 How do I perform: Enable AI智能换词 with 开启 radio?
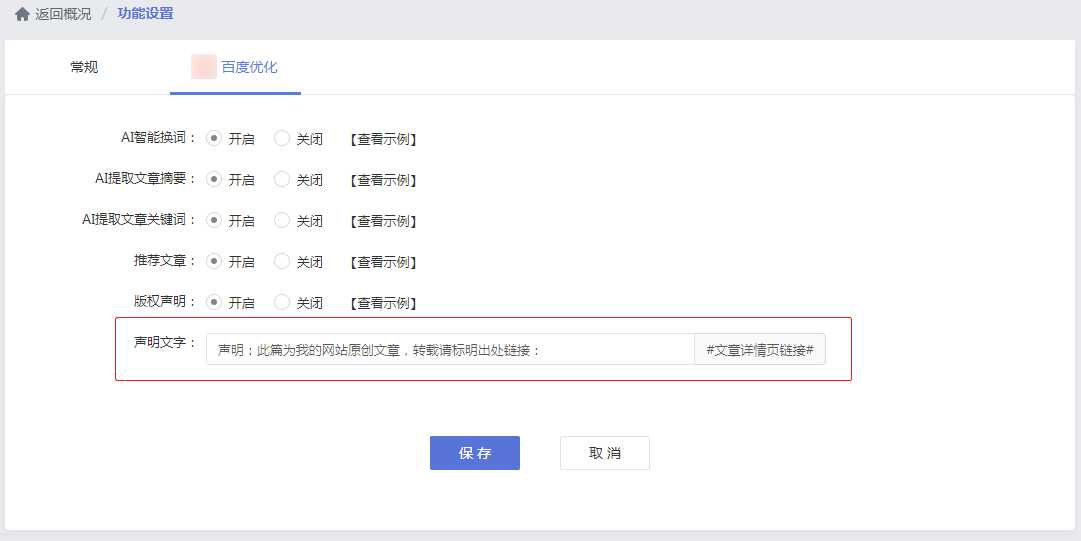214,139
